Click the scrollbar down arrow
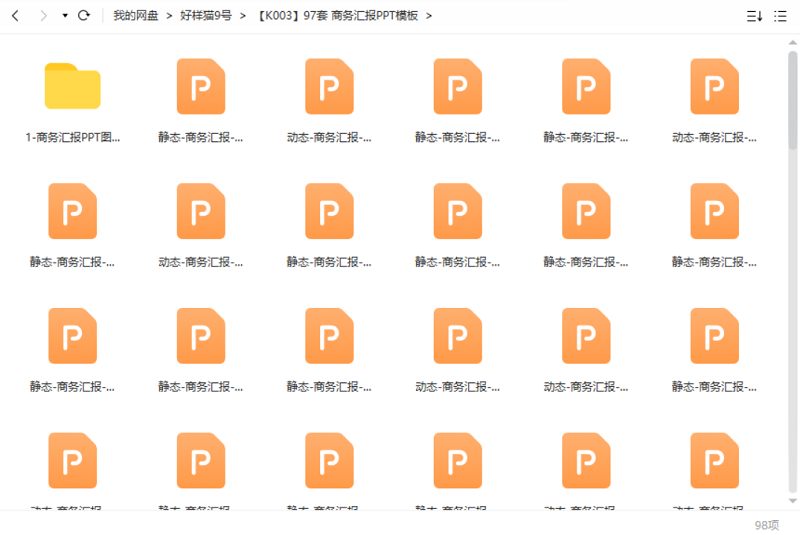The image size is (800, 535). tap(793, 499)
